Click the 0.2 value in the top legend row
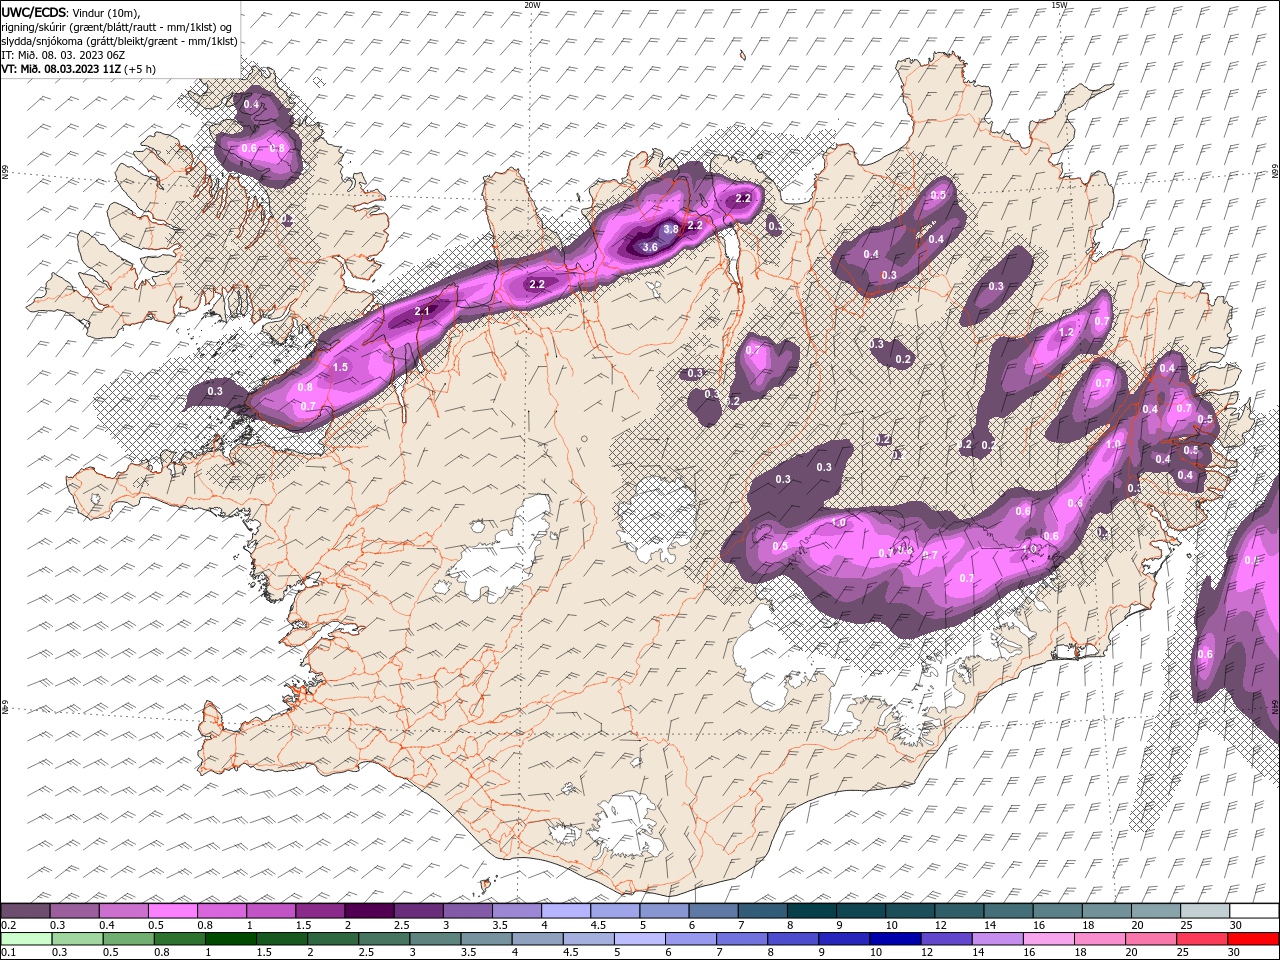 click(x=7, y=926)
